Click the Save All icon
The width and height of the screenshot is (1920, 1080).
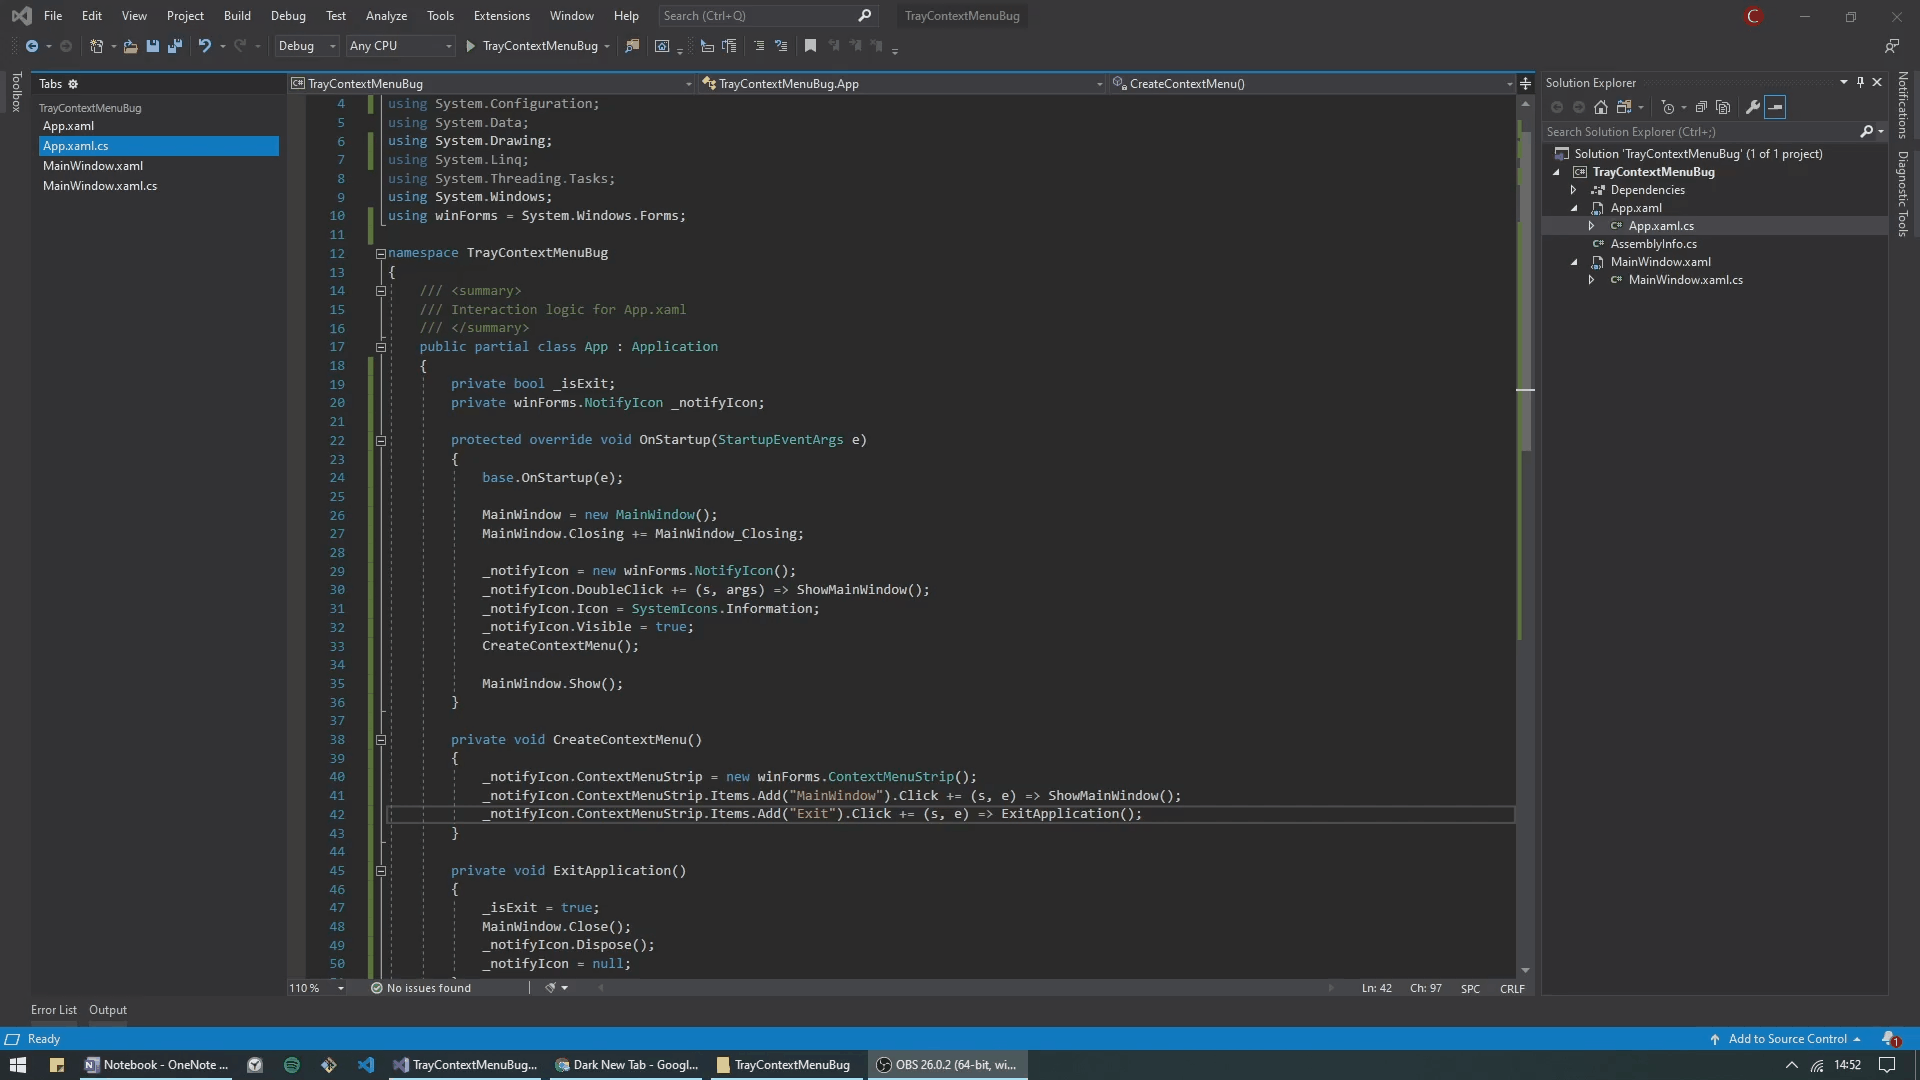coord(175,46)
